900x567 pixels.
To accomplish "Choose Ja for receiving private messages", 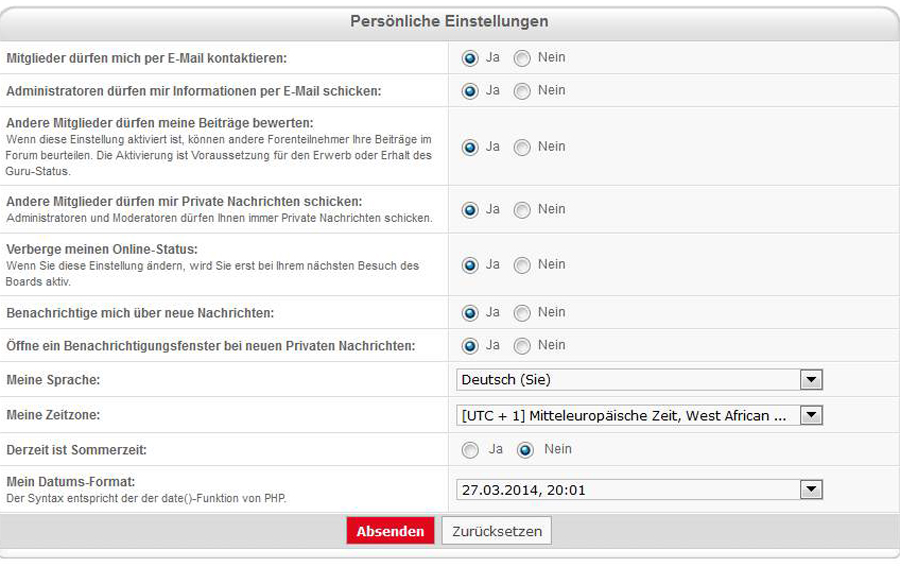I will click(x=470, y=210).
